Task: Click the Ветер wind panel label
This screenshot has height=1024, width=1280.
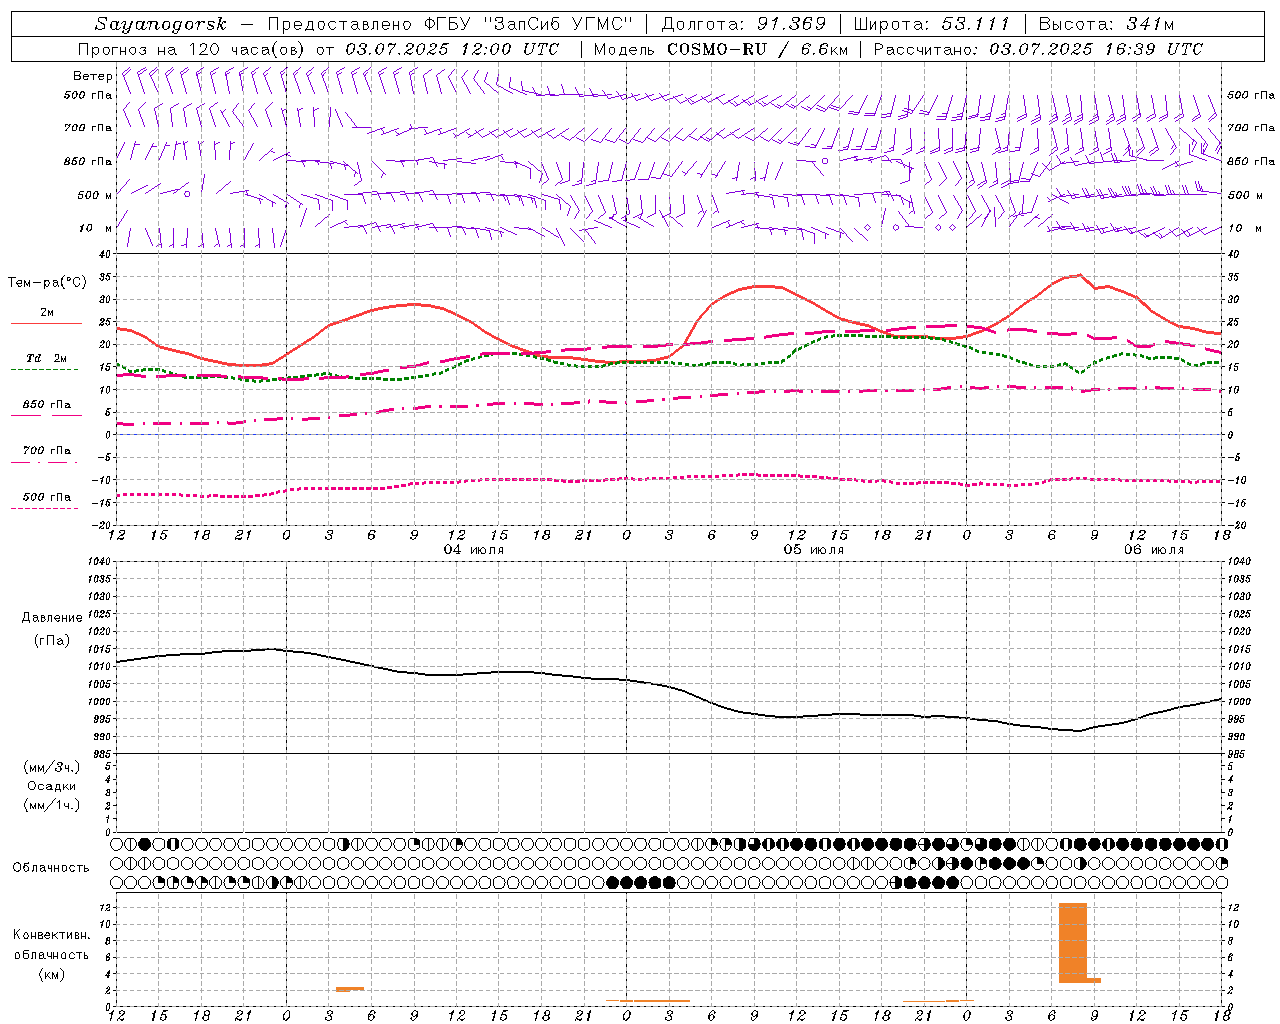Action: click(x=93, y=76)
